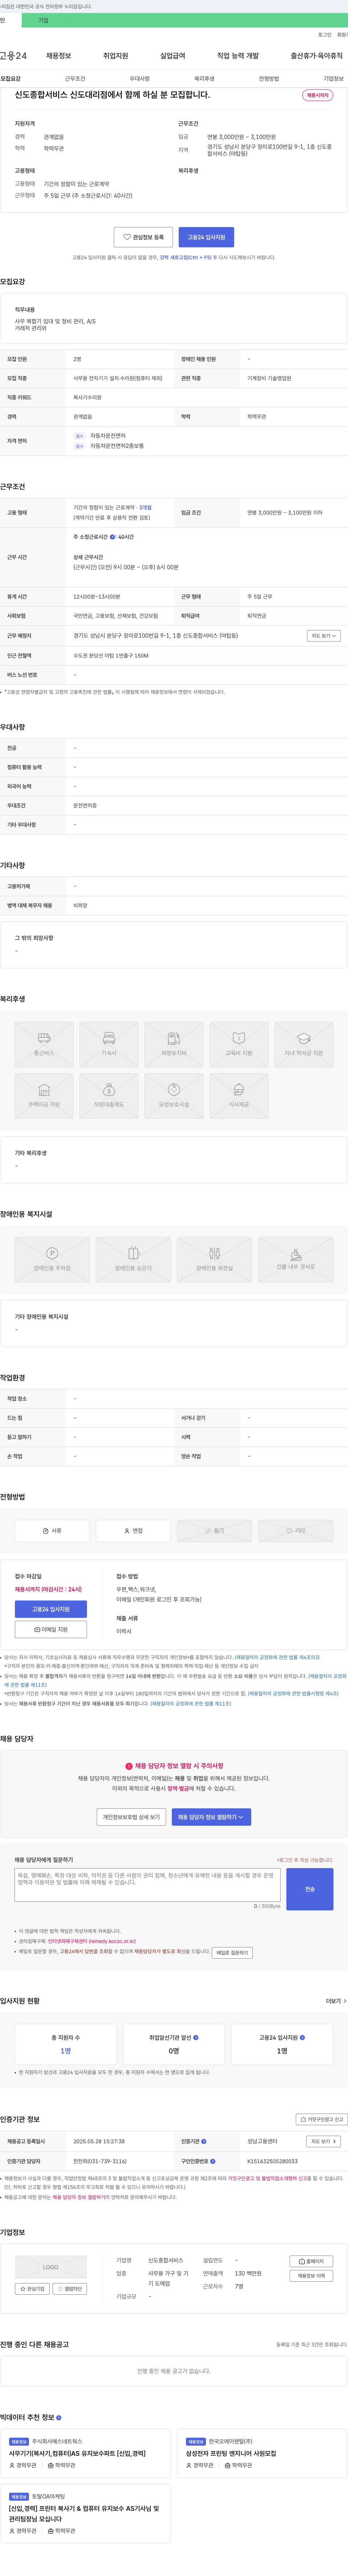Jump to the 기업정보 section tab

[333, 79]
